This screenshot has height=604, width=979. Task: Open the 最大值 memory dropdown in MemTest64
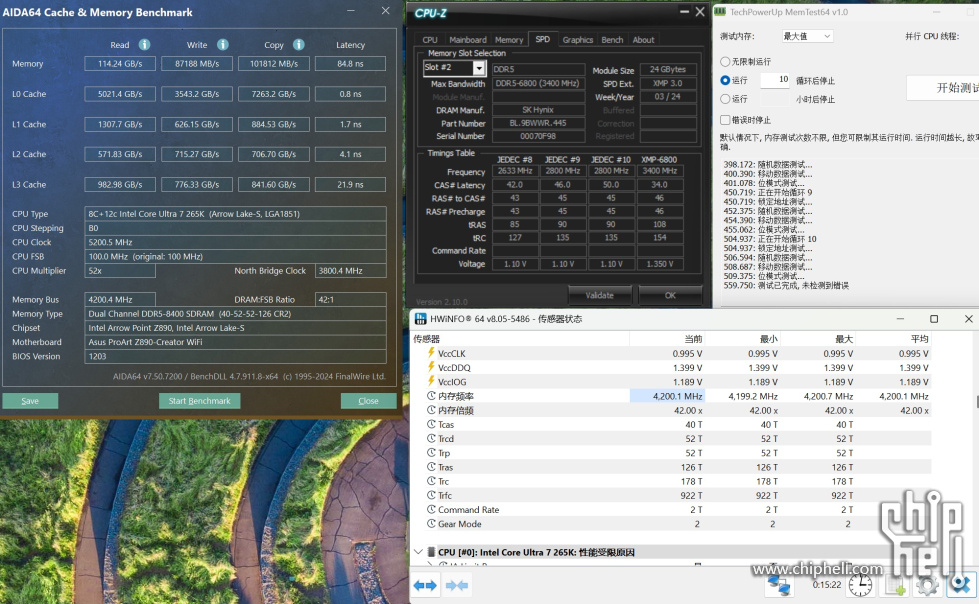pyautogui.click(x=807, y=36)
